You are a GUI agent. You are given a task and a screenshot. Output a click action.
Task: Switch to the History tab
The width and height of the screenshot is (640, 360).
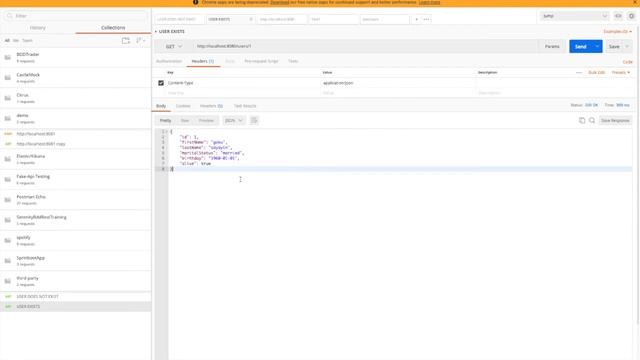(x=38, y=28)
